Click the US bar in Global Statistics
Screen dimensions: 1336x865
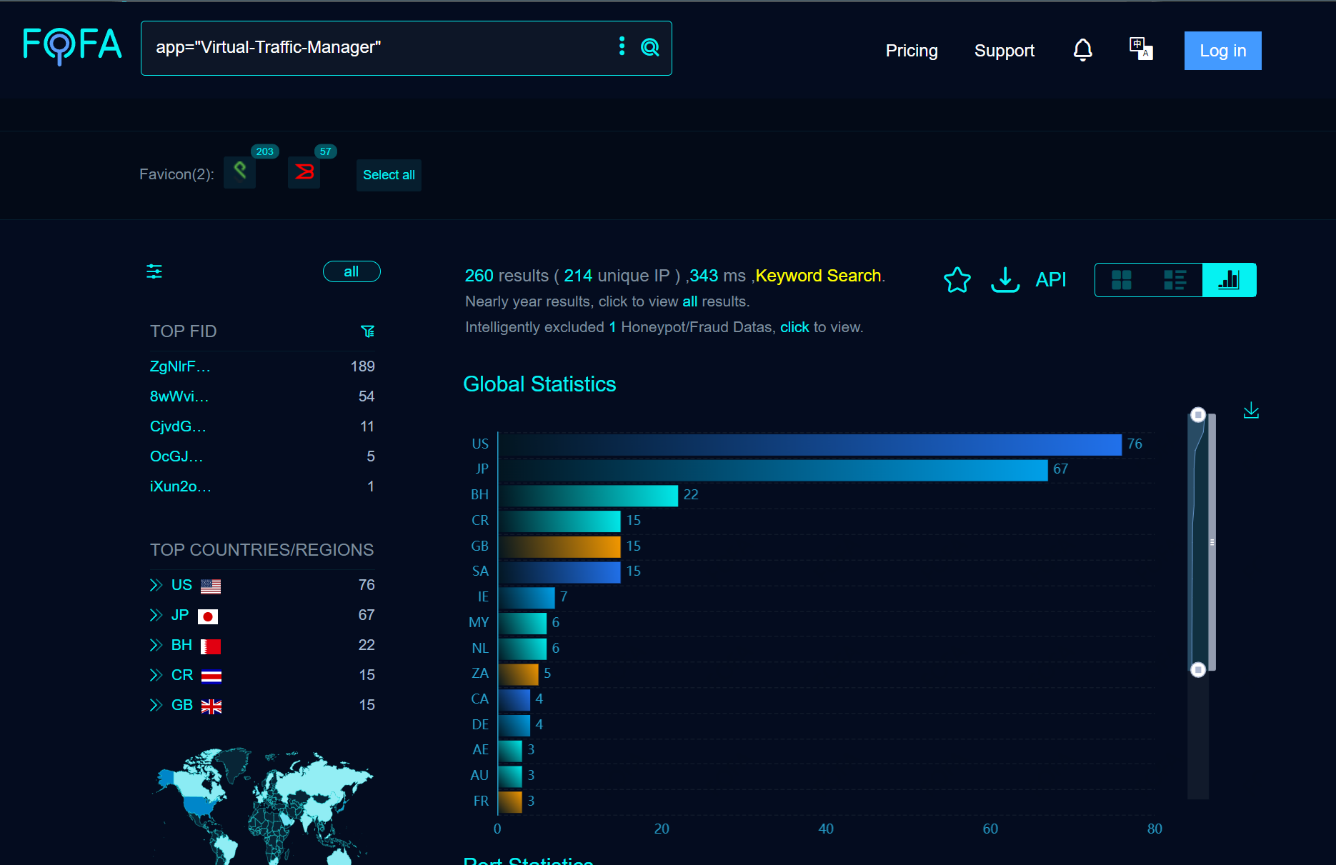pyautogui.click(x=810, y=444)
